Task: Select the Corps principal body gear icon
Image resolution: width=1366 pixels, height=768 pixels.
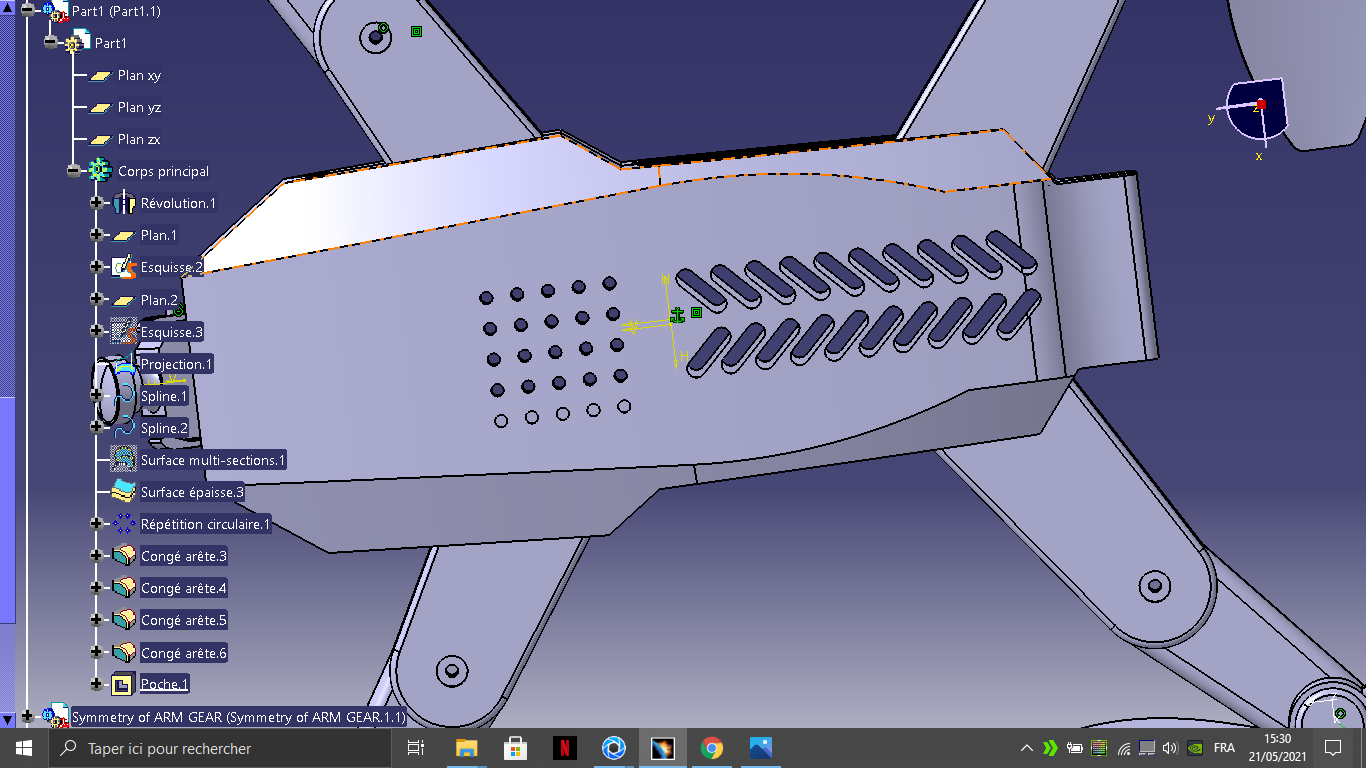Action: click(x=100, y=171)
